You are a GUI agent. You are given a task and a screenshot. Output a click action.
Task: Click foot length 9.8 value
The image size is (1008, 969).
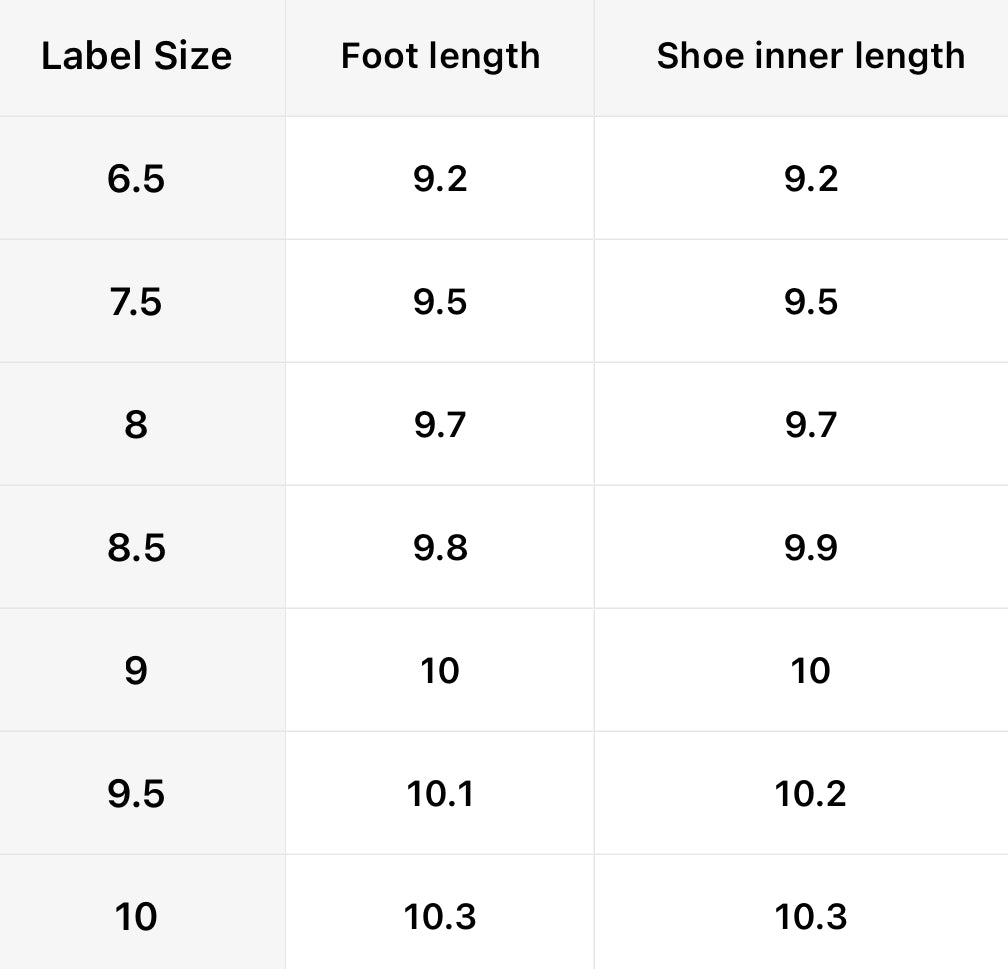tap(440, 548)
